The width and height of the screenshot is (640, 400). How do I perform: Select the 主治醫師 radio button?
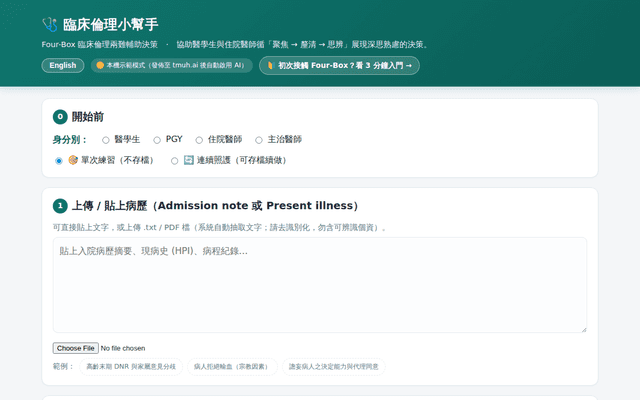coord(258,140)
